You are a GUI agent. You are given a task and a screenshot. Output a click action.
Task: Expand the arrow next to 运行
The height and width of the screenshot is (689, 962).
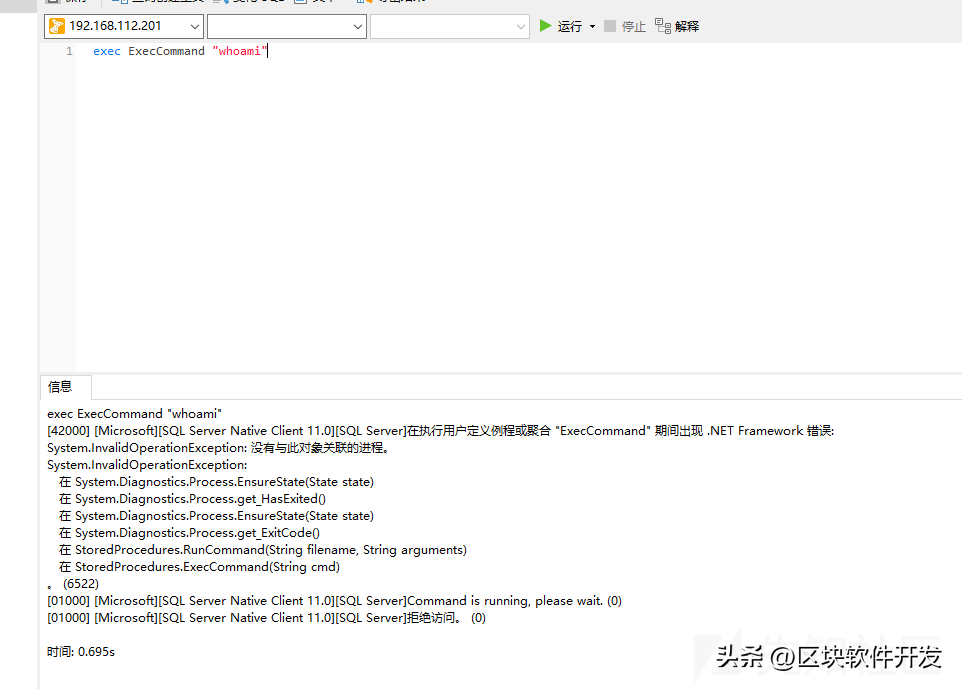click(592, 26)
